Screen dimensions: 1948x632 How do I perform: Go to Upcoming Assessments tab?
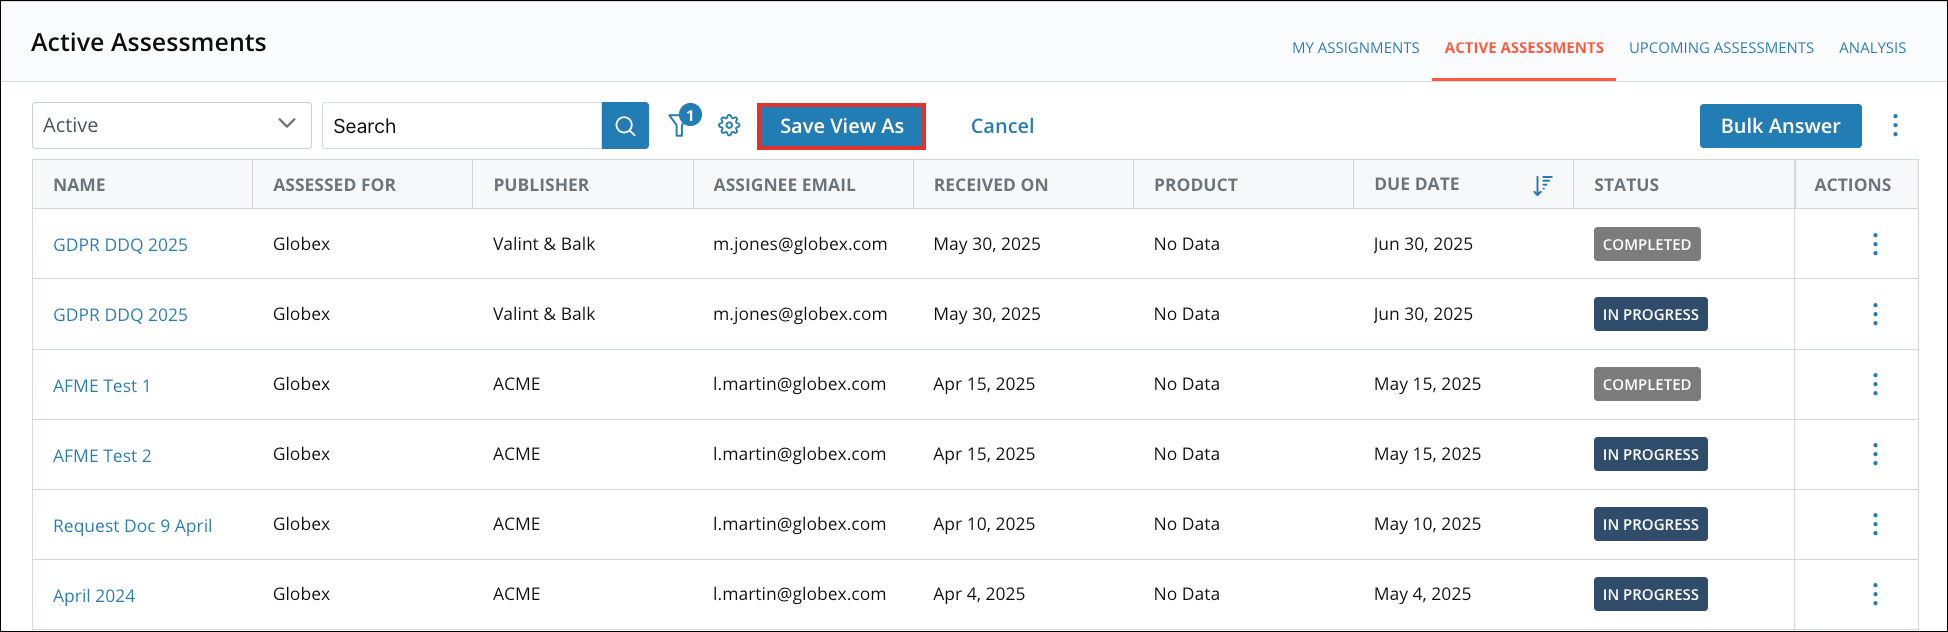[x=1721, y=48]
